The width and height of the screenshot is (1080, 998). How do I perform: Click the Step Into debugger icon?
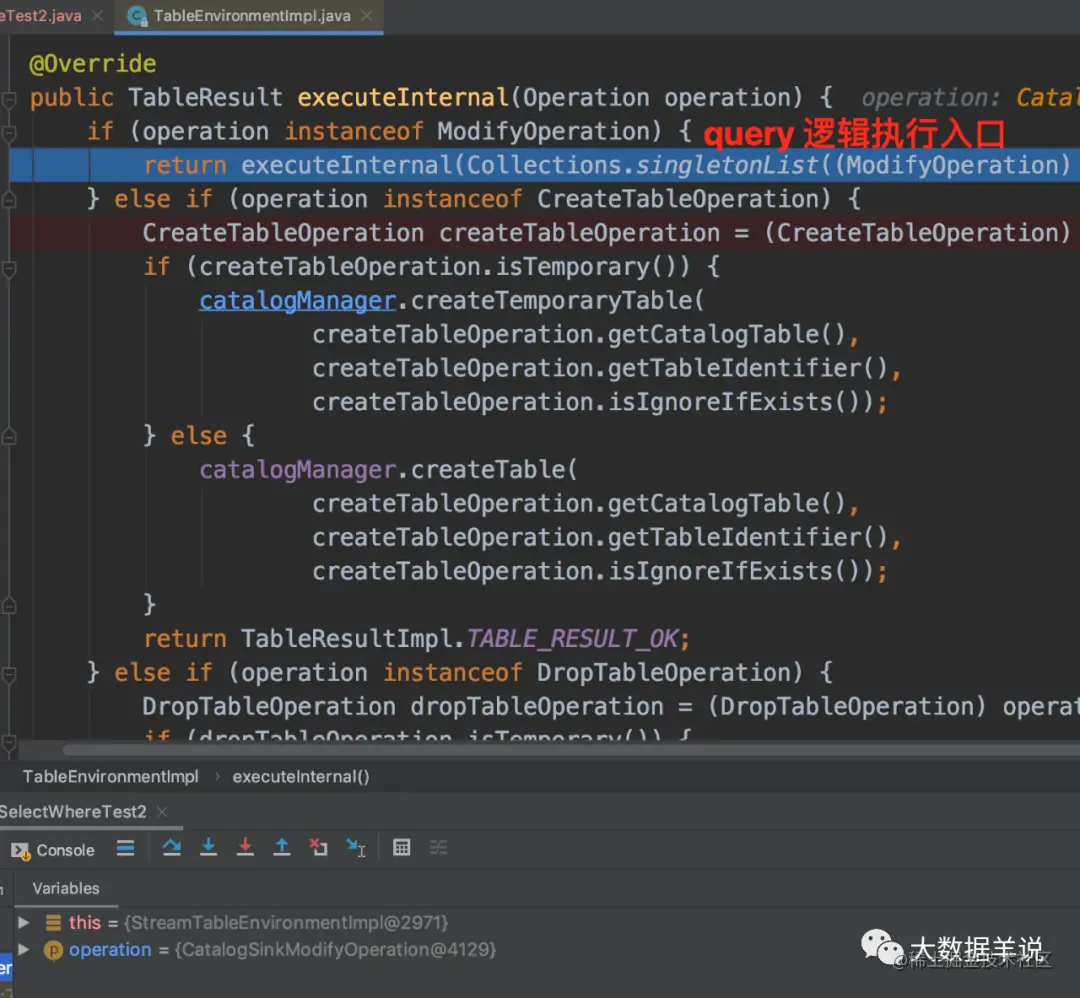(x=208, y=848)
